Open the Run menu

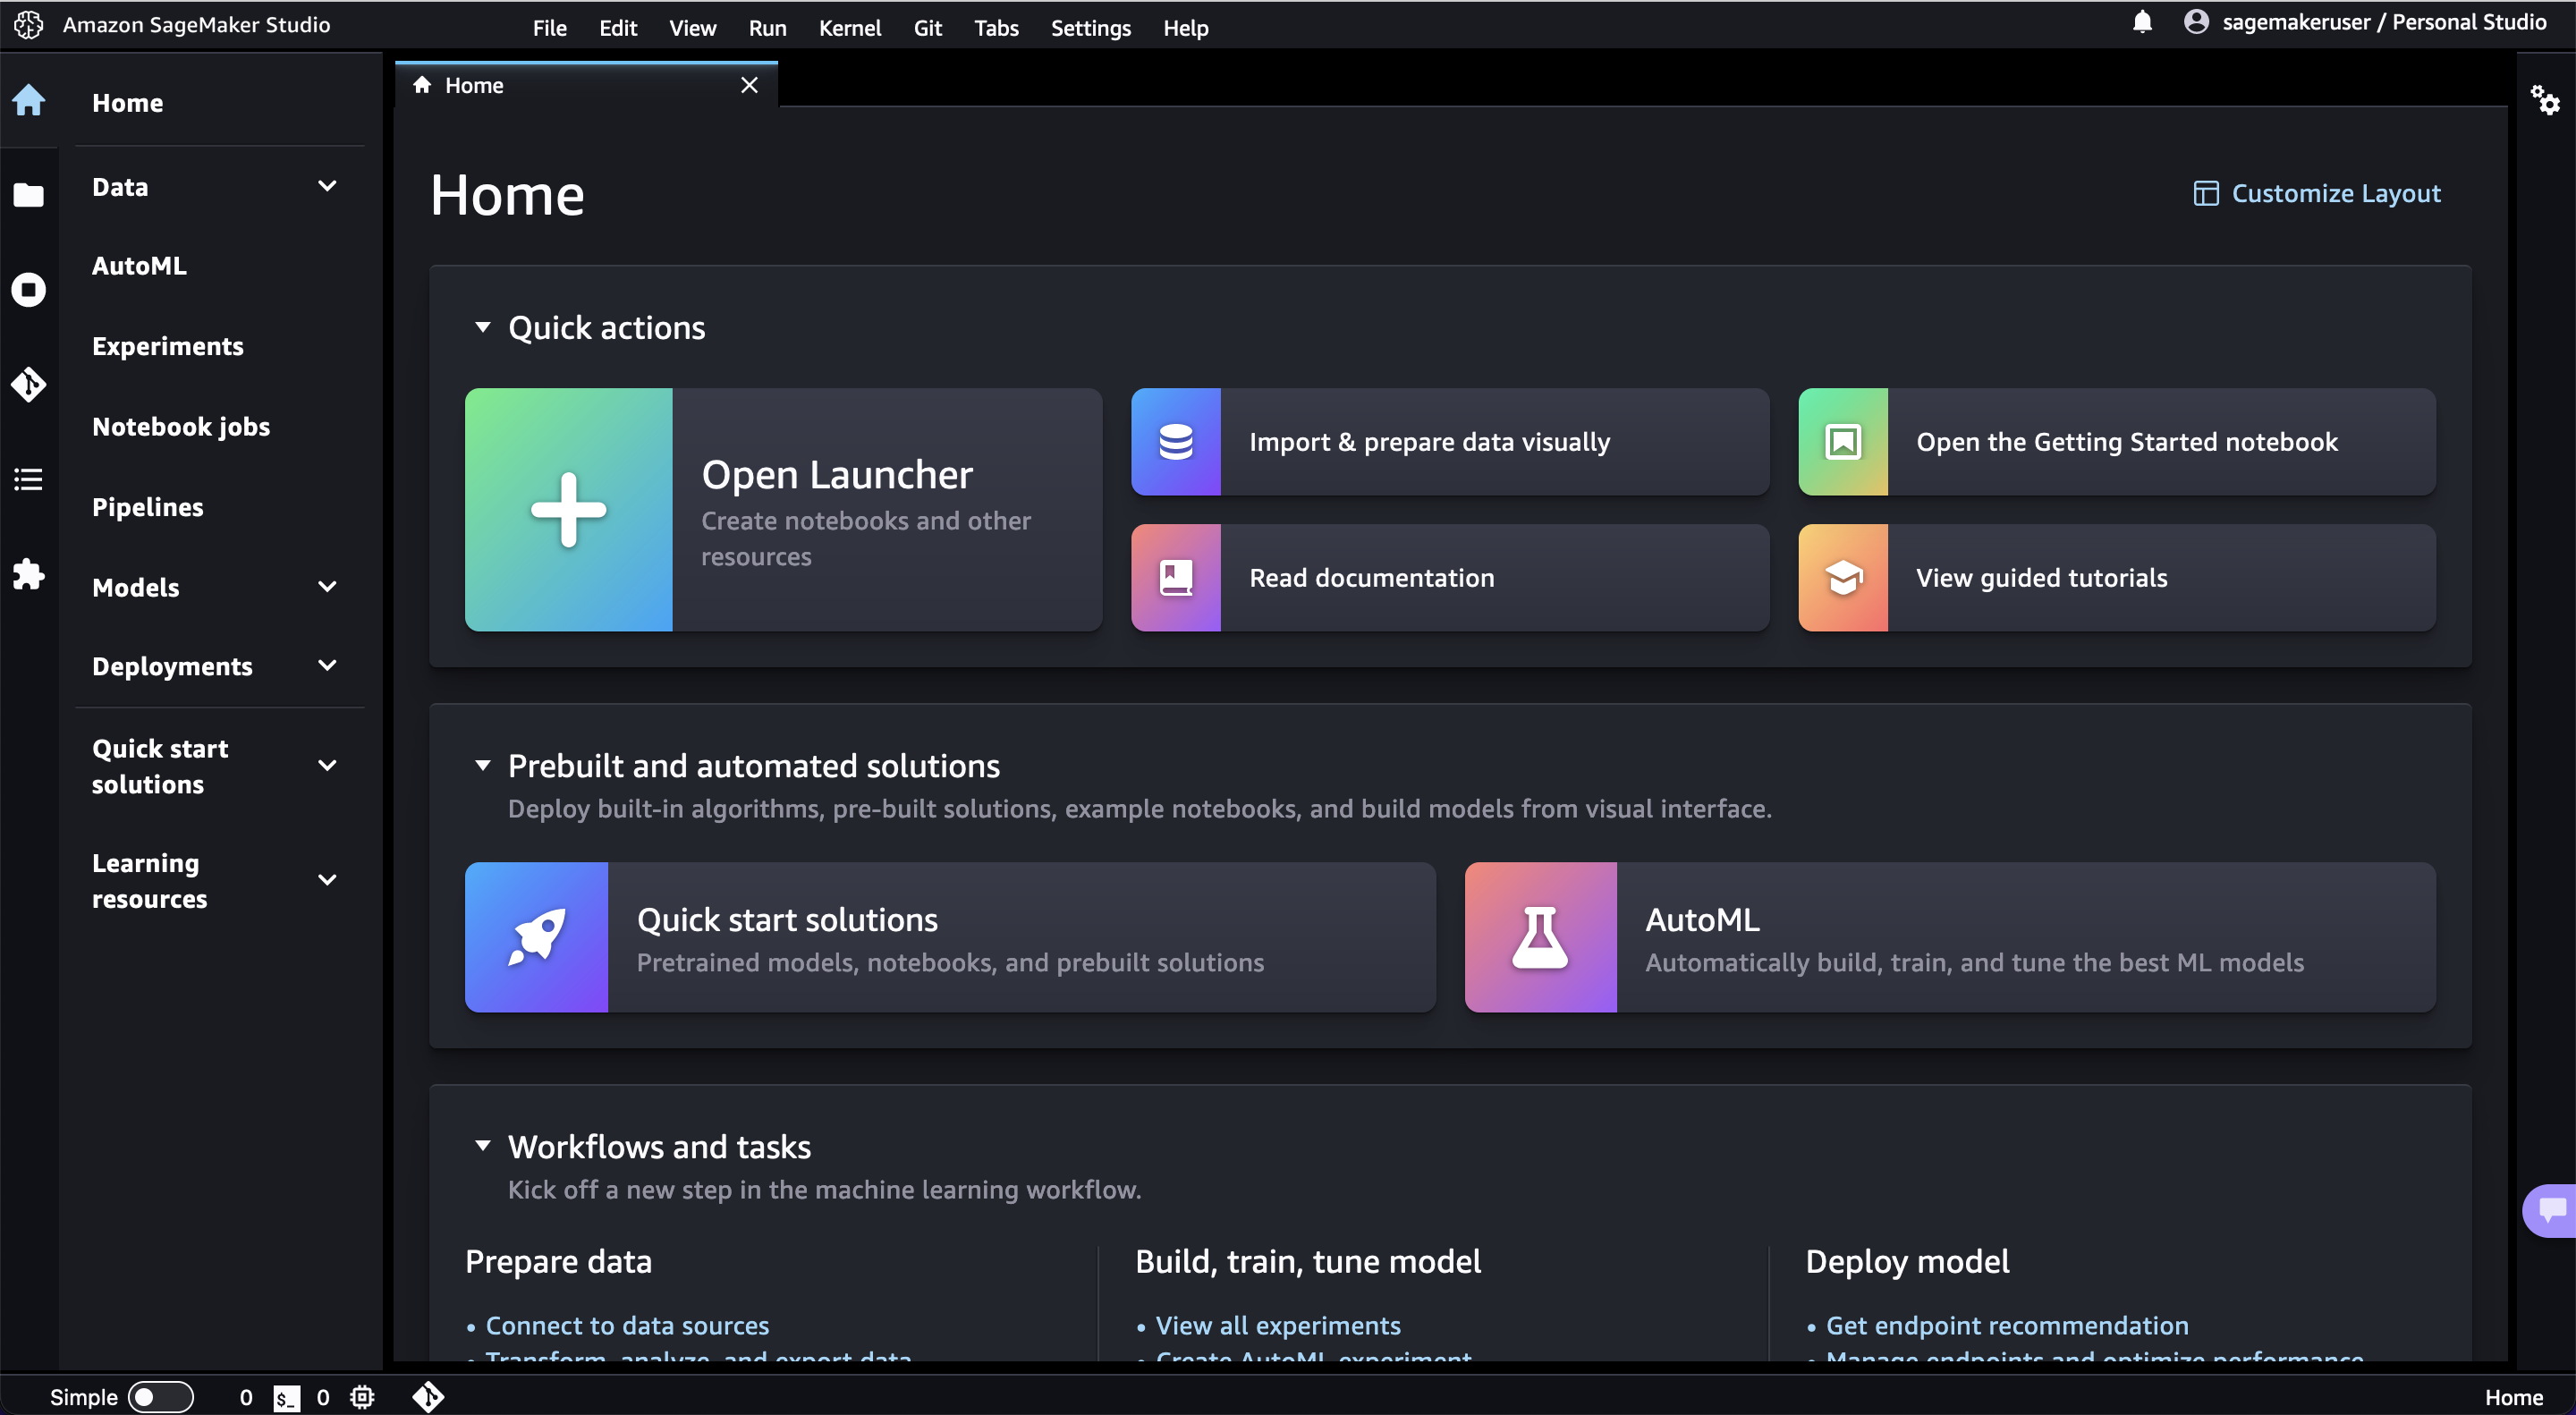pyautogui.click(x=767, y=27)
